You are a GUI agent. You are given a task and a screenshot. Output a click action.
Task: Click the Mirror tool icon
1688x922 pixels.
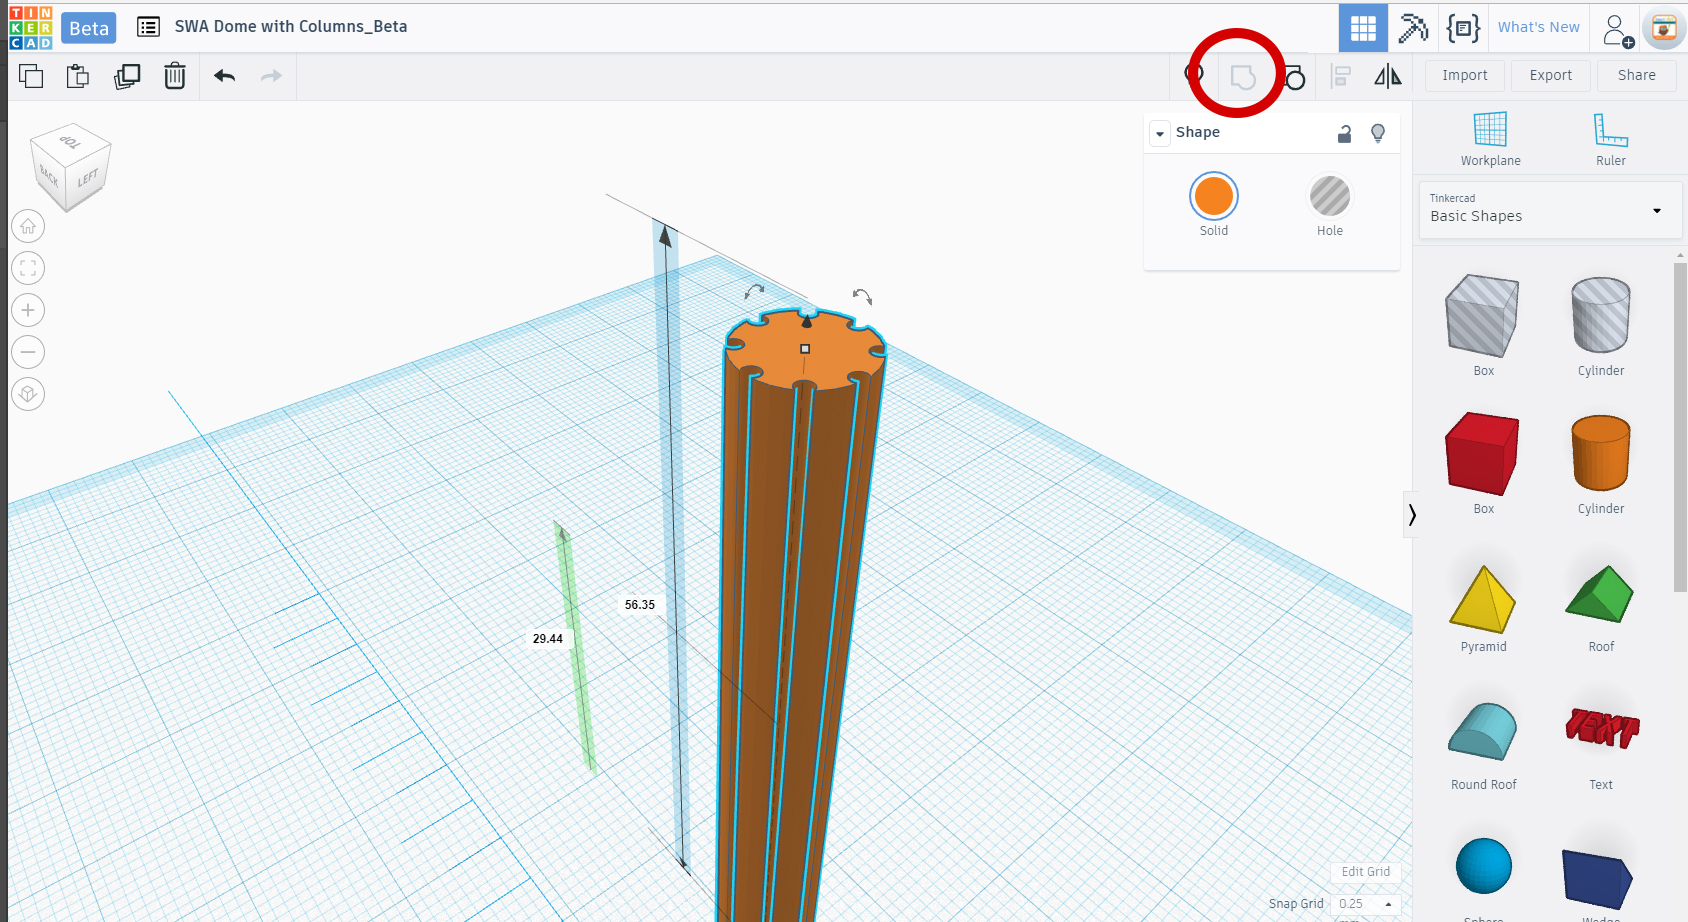(1388, 76)
